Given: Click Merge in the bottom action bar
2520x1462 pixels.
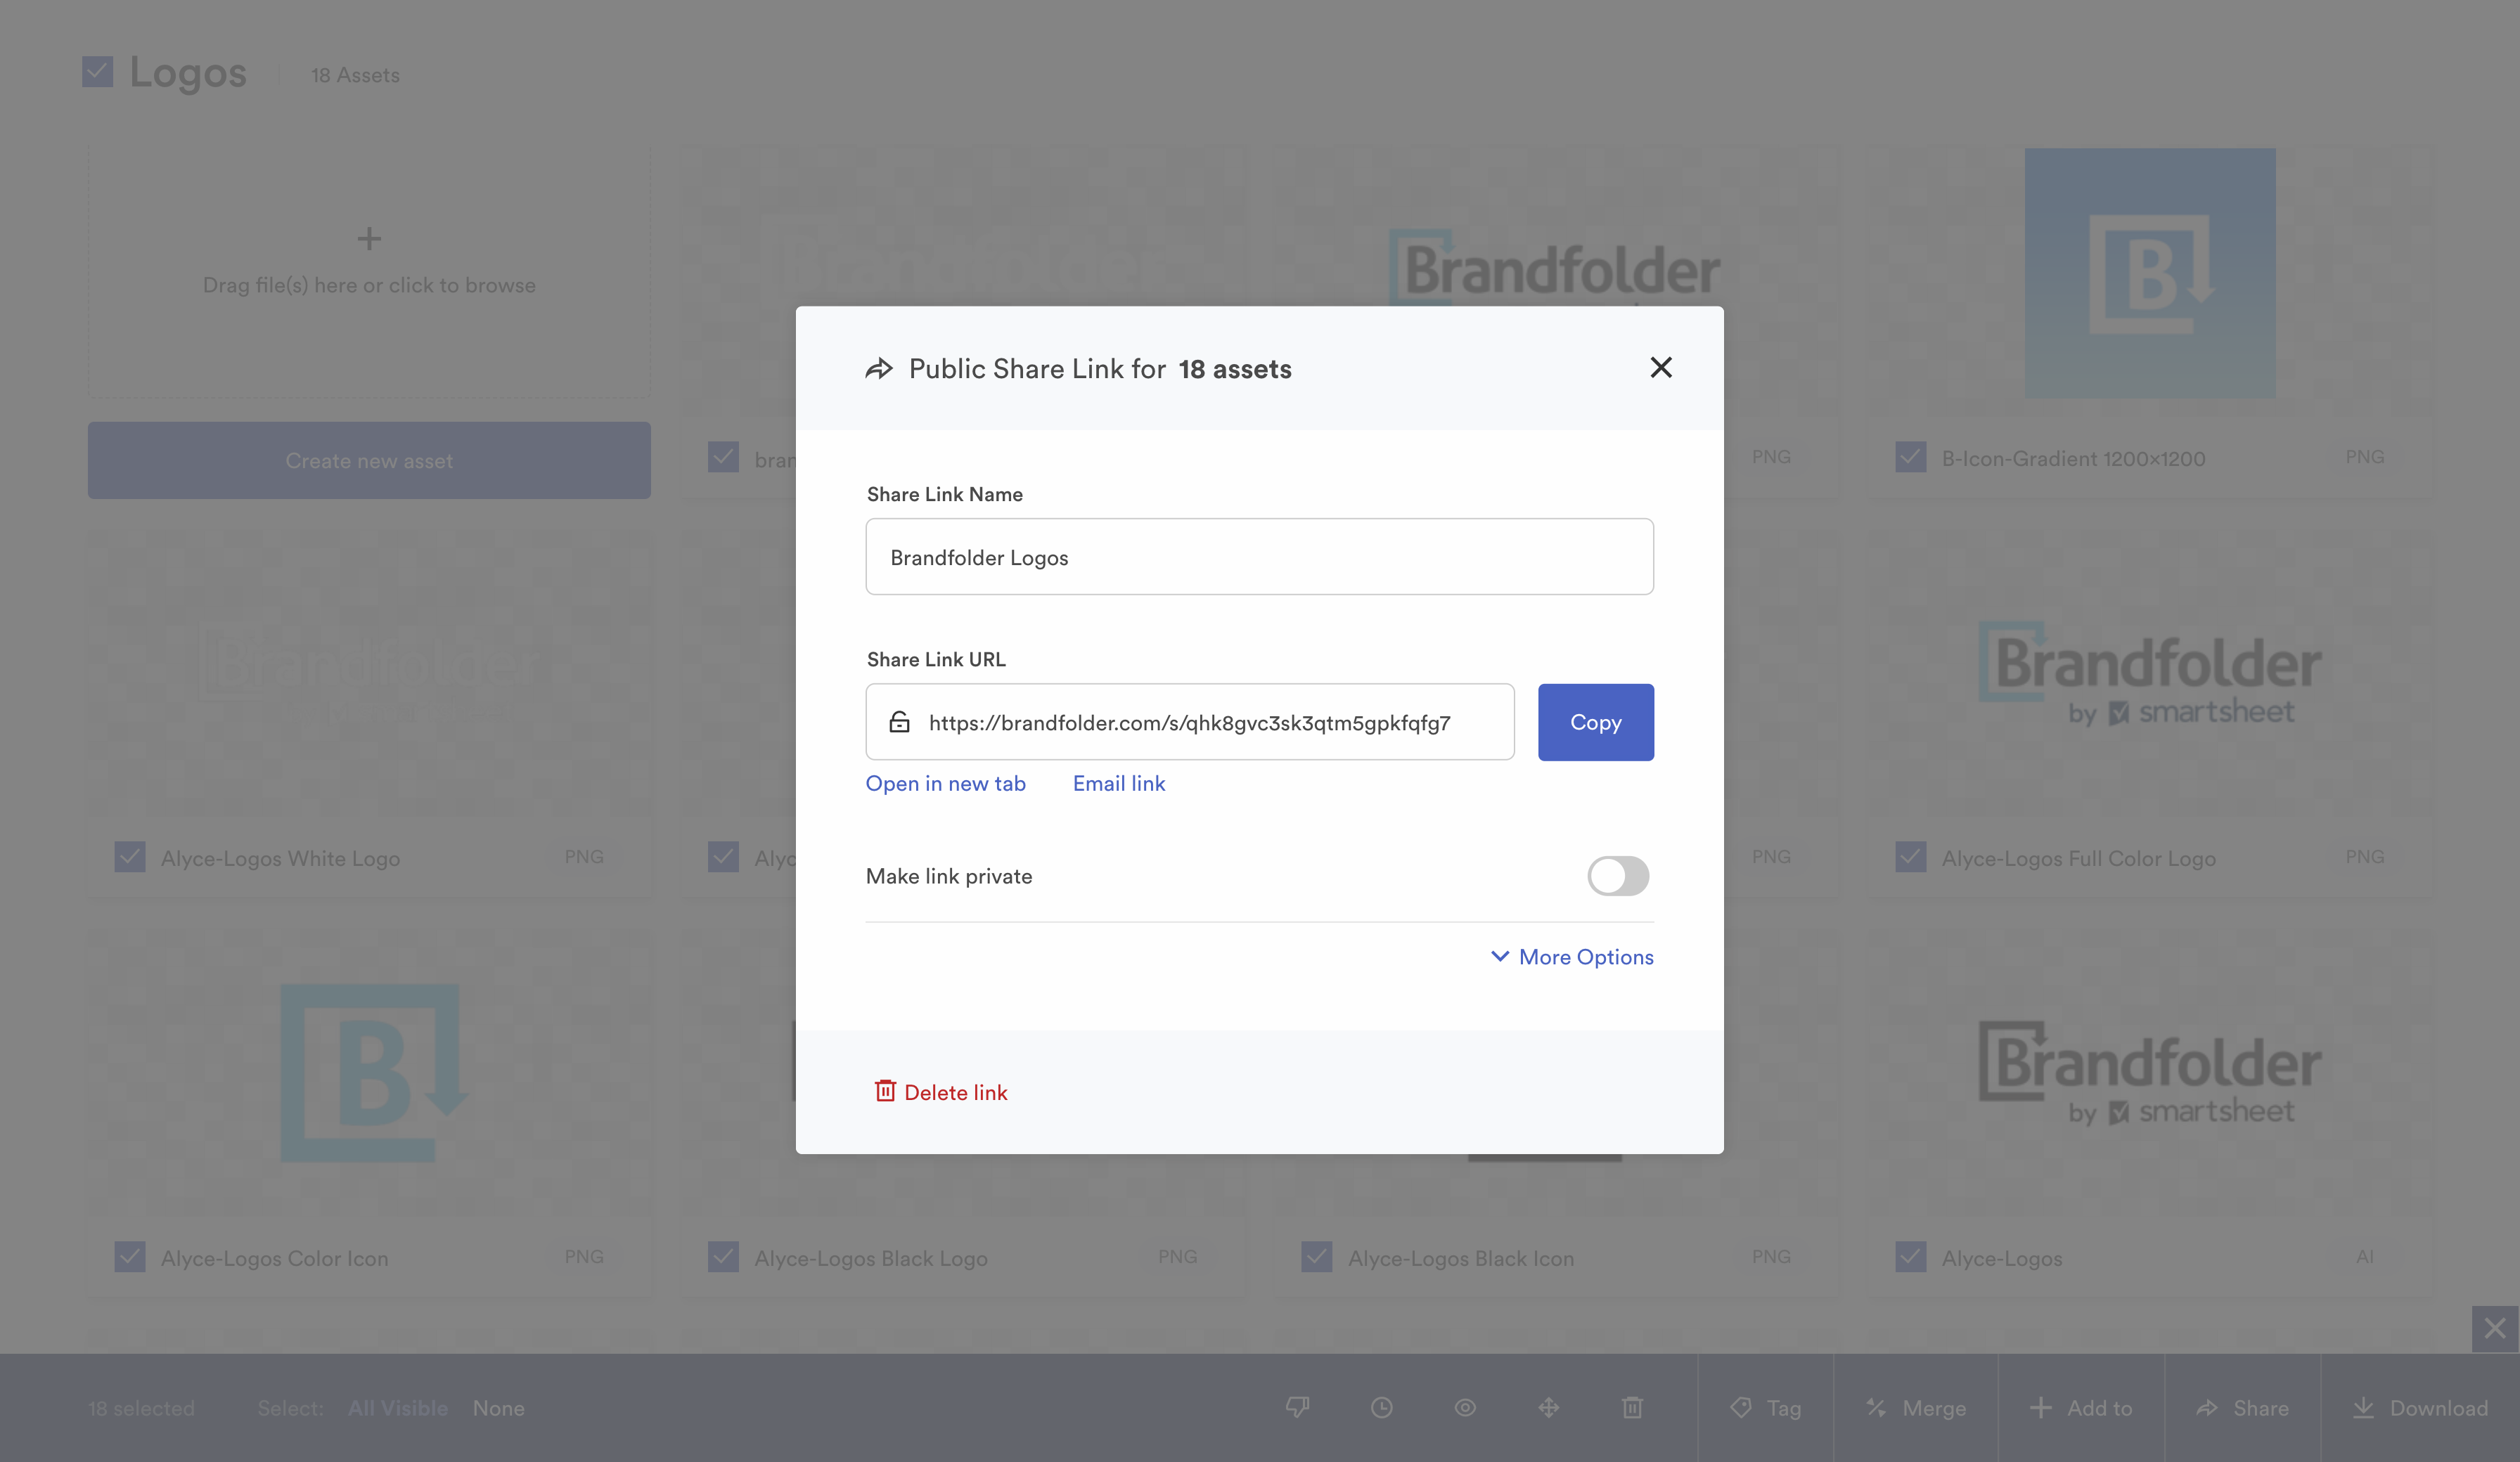Looking at the screenshot, I should point(1916,1408).
